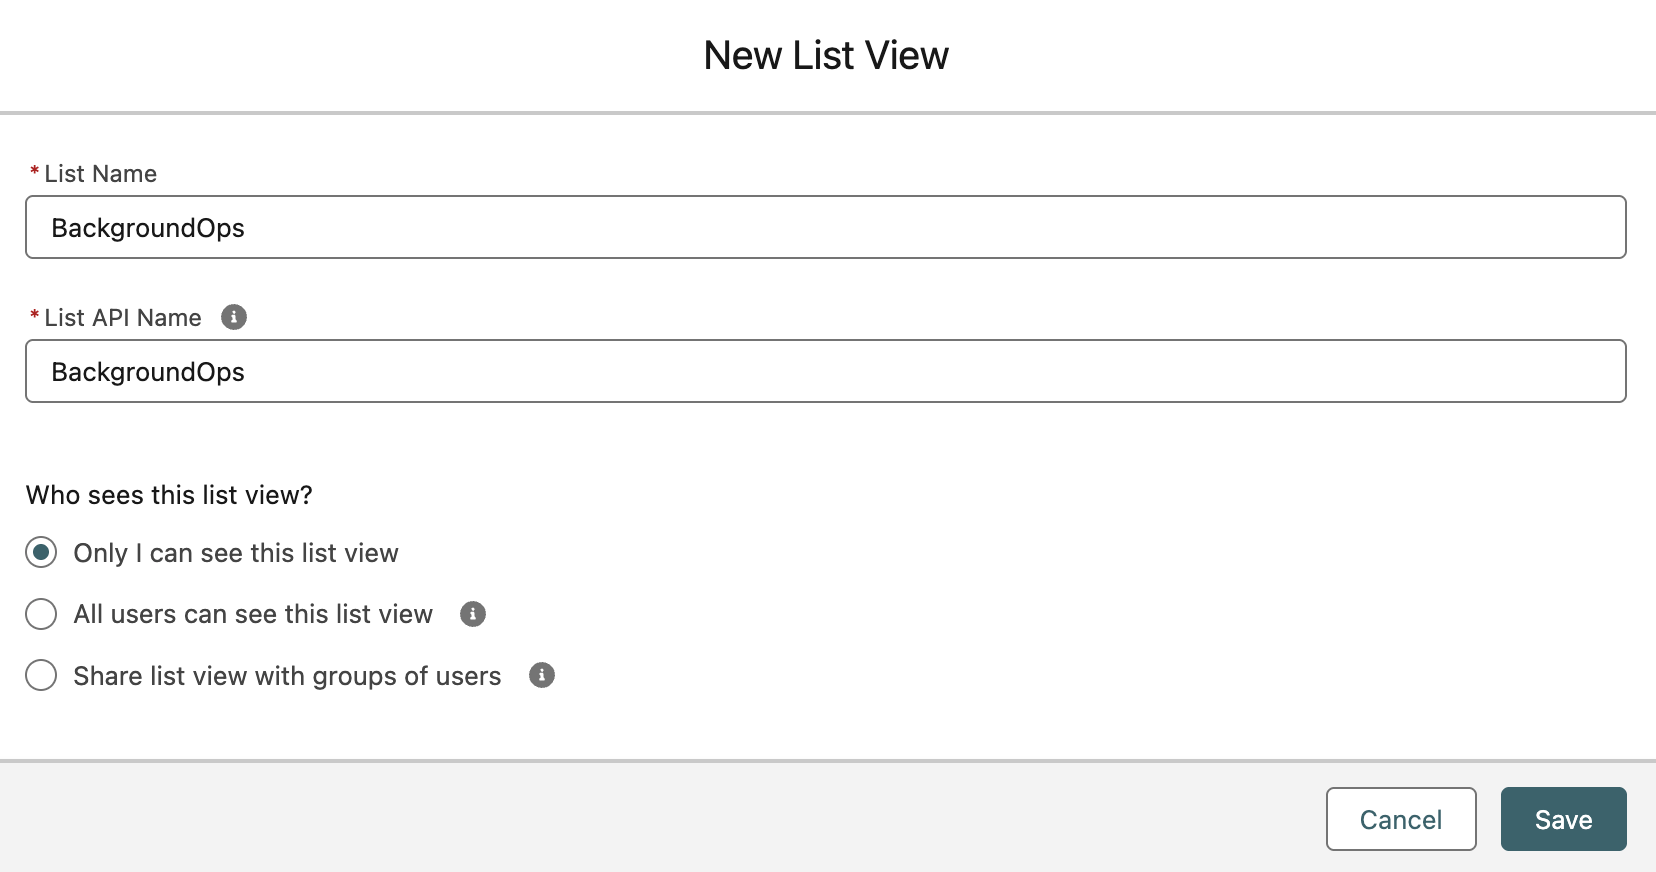Click the BackgroundOps text in List API Name
The height and width of the screenshot is (872, 1656).
(148, 372)
